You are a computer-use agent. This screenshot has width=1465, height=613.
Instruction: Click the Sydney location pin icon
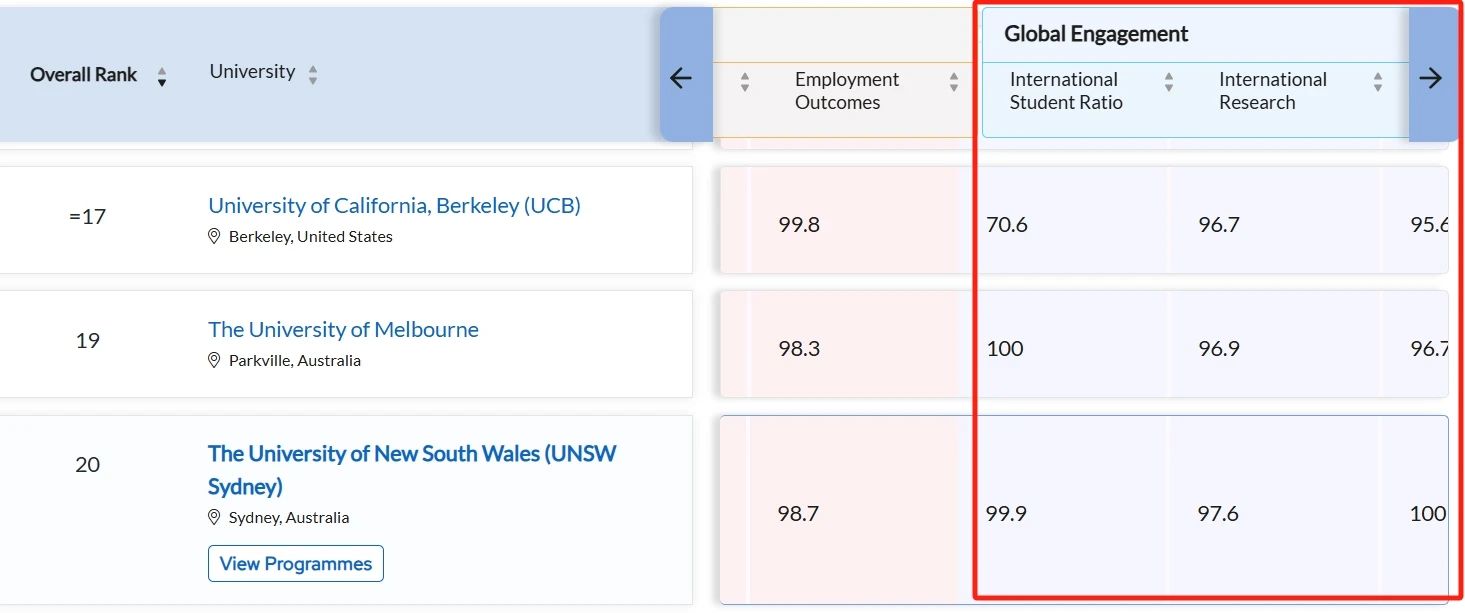coord(214,518)
